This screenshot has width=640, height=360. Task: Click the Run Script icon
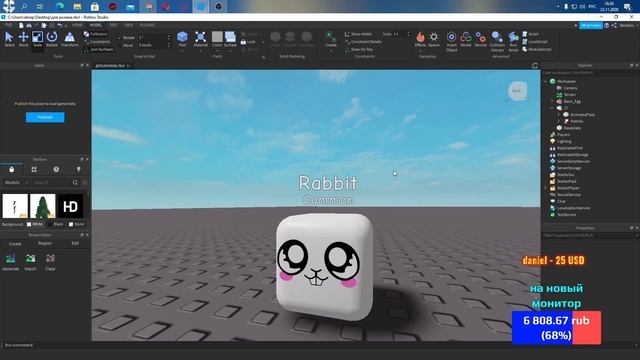point(513,38)
